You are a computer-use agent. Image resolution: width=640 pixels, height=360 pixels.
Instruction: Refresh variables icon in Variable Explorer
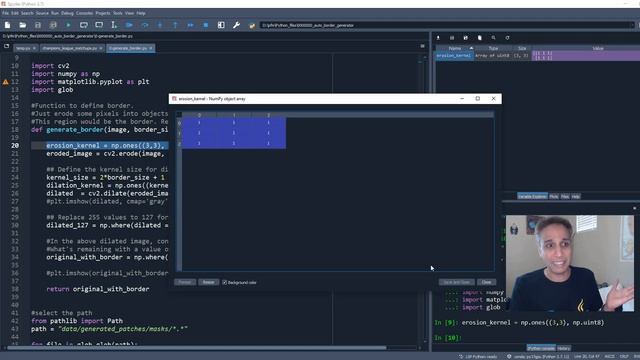pos(507,38)
